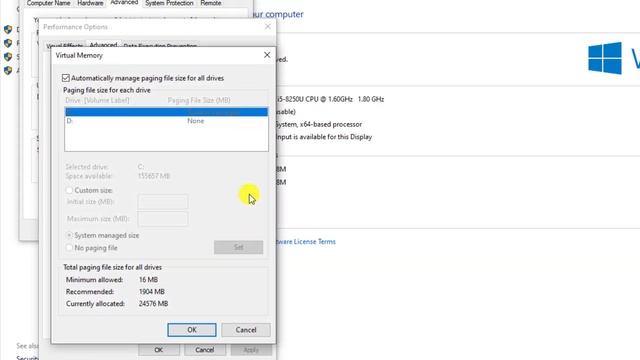Viewport: 640px width, 360px height.
Task: Click the first shield icon in sidebar
Action: 8,29
